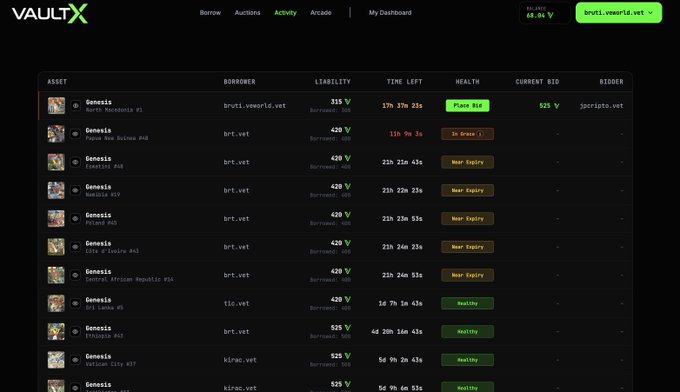Click the CURRENT BID column header

[x=537, y=82]
